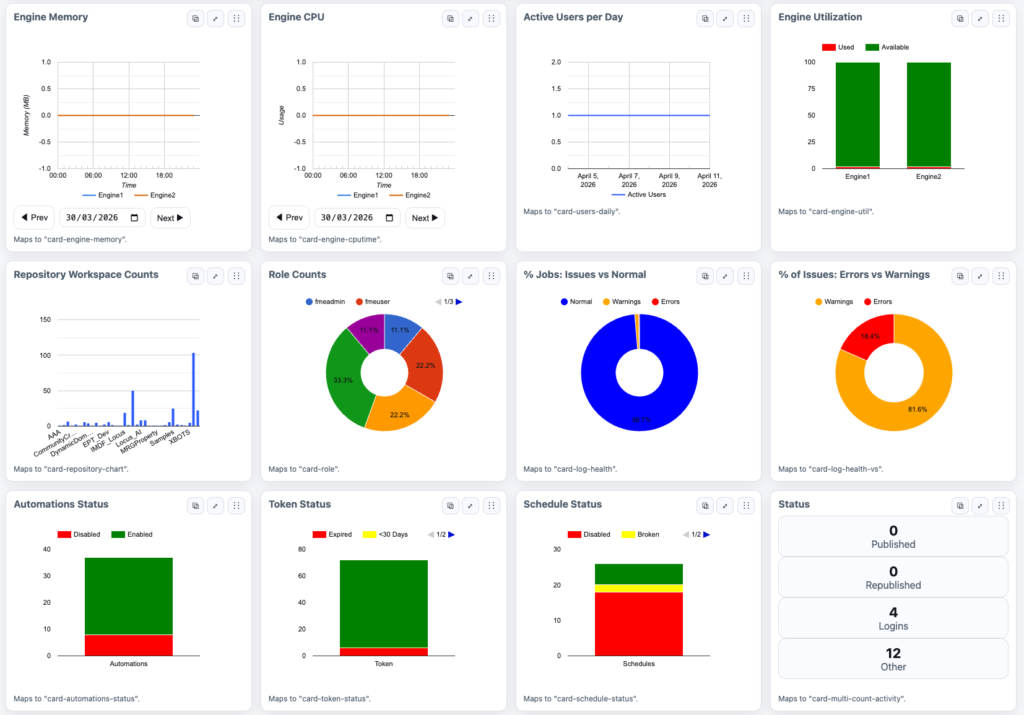
Task: Toggle Engine2 legend item in Engine Memory chart
Action: click(155, 195)
